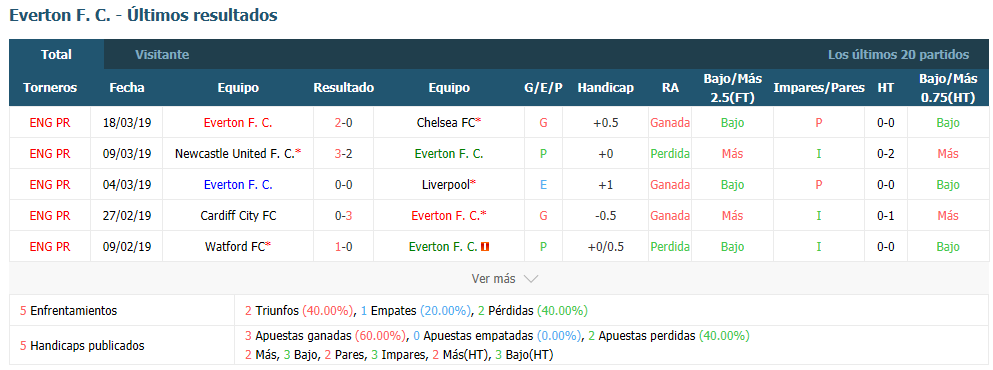This screenshot has width=993, height=370.
Task: Click the blue Everton F. C. home link
Action: click(x=237, y=184)
